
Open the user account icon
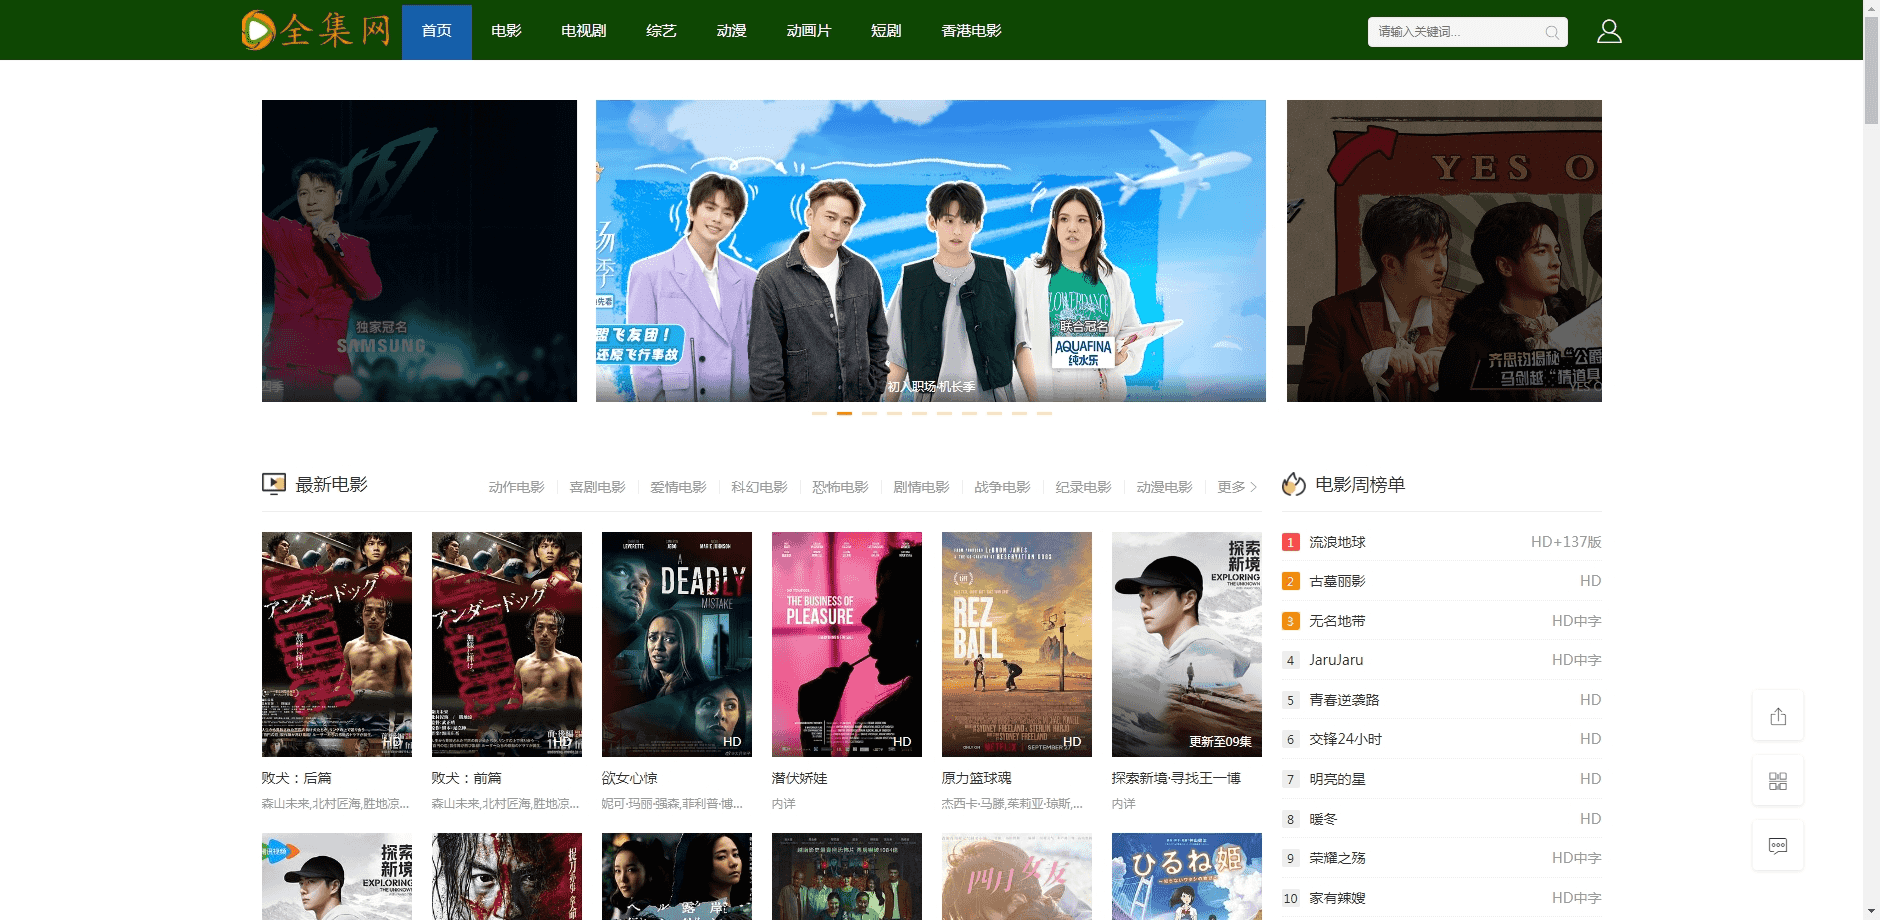1609,31
